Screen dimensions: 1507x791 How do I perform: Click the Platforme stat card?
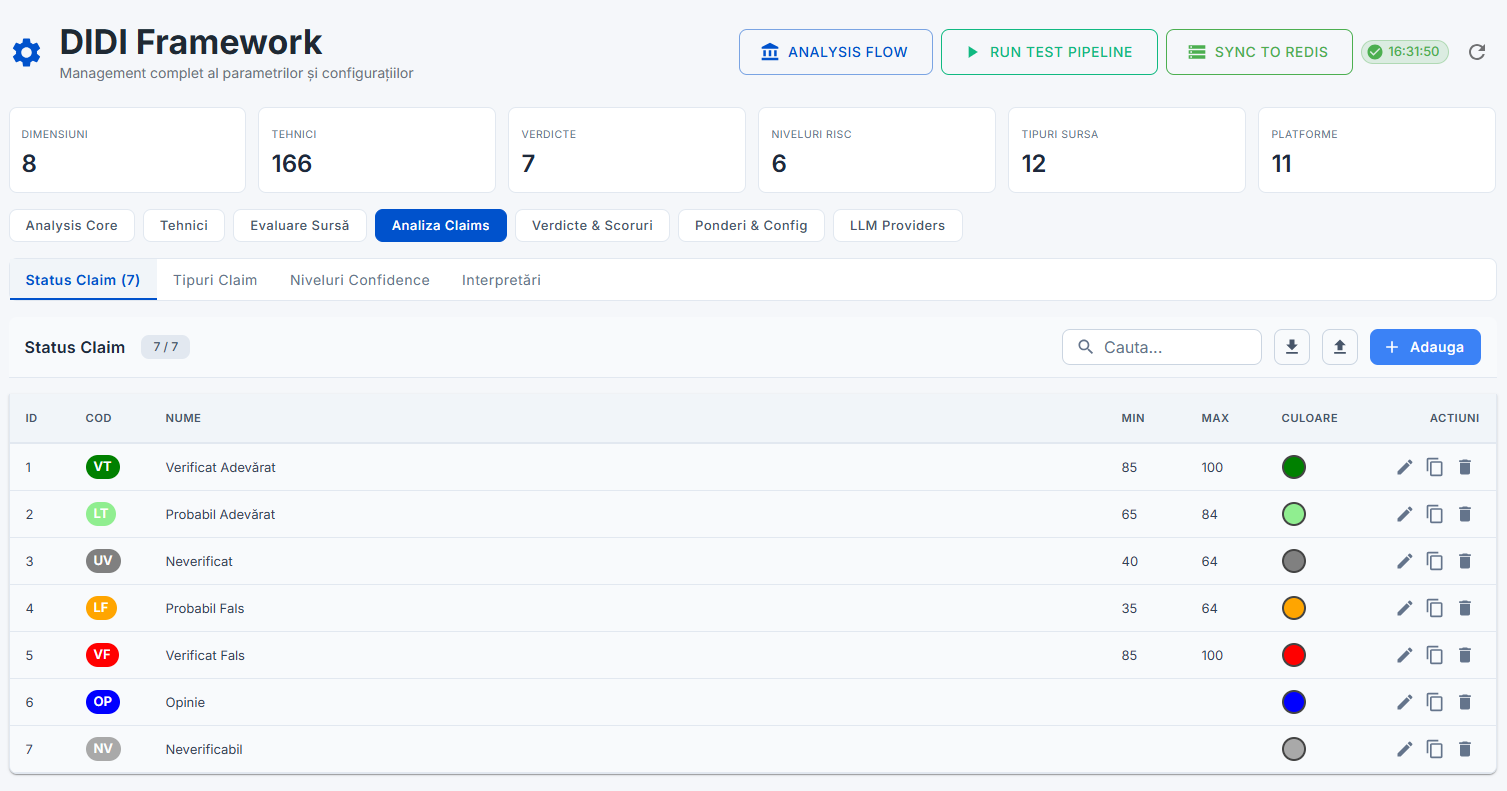[x=1377, y=150]
